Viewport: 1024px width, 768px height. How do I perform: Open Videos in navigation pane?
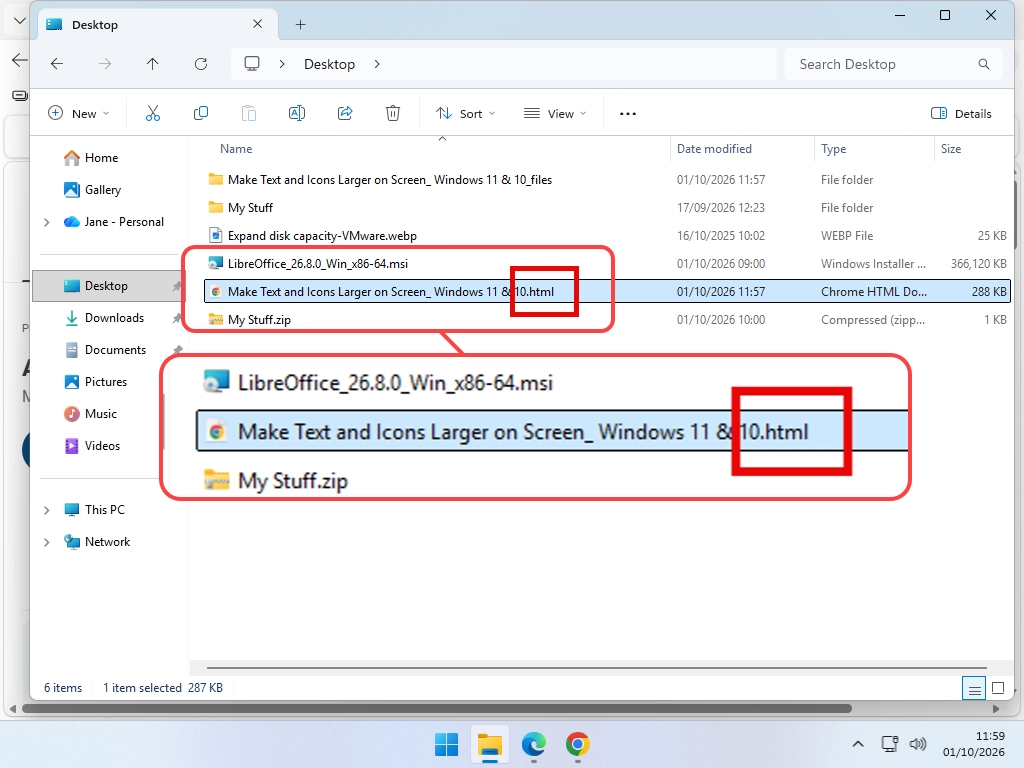point(92,446)
